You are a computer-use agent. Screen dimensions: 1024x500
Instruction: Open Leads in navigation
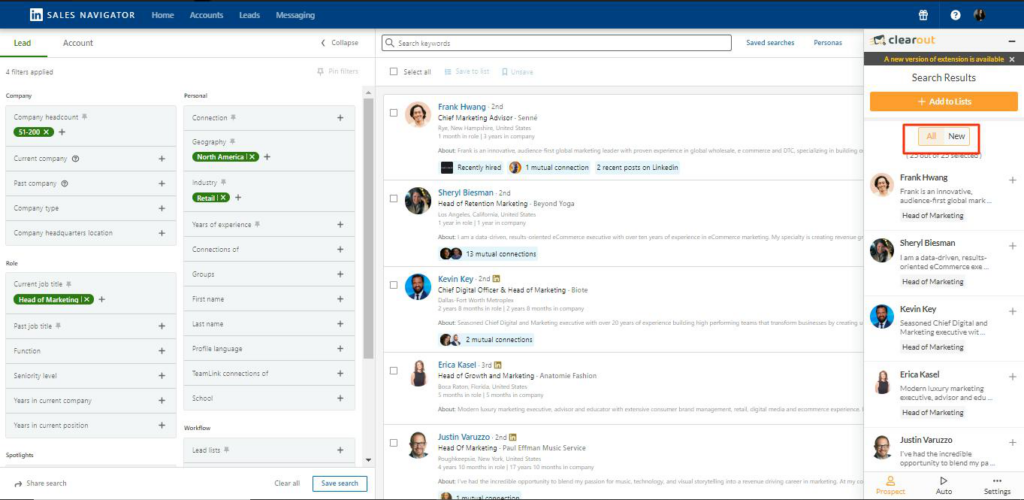coord(249,15)
